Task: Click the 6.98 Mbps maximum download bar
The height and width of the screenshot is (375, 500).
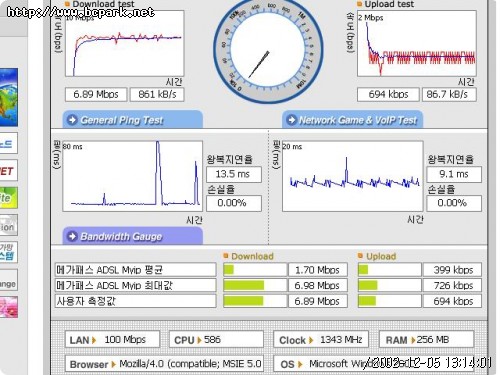Action: point(255,285)
